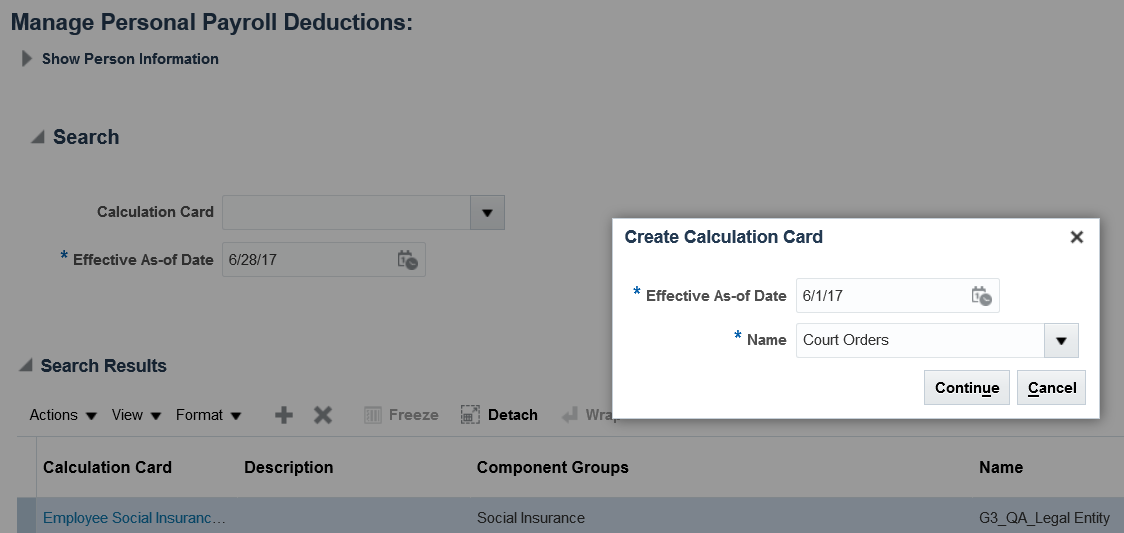Click the dialog Effective As-of Date field

880,296
